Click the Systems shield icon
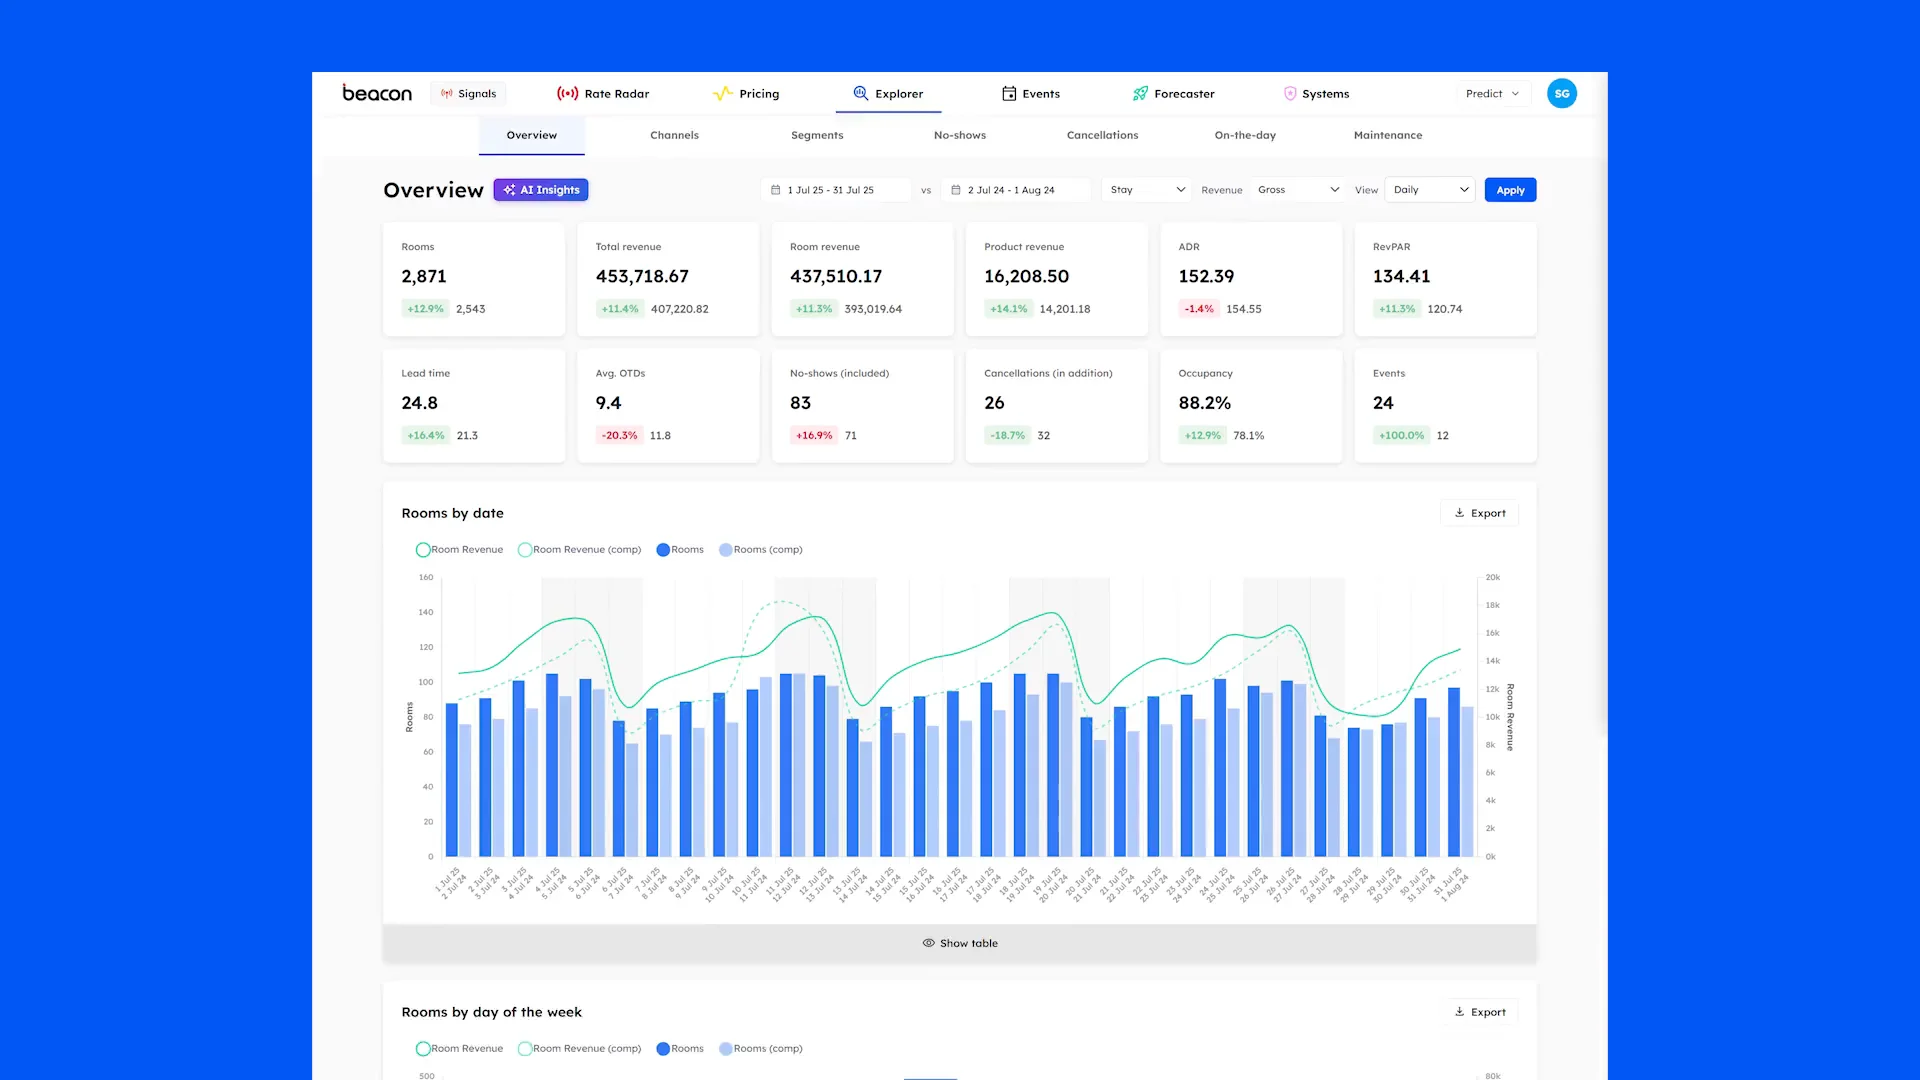This screenshot has width=1920, height=1080. click(1290, 93)
